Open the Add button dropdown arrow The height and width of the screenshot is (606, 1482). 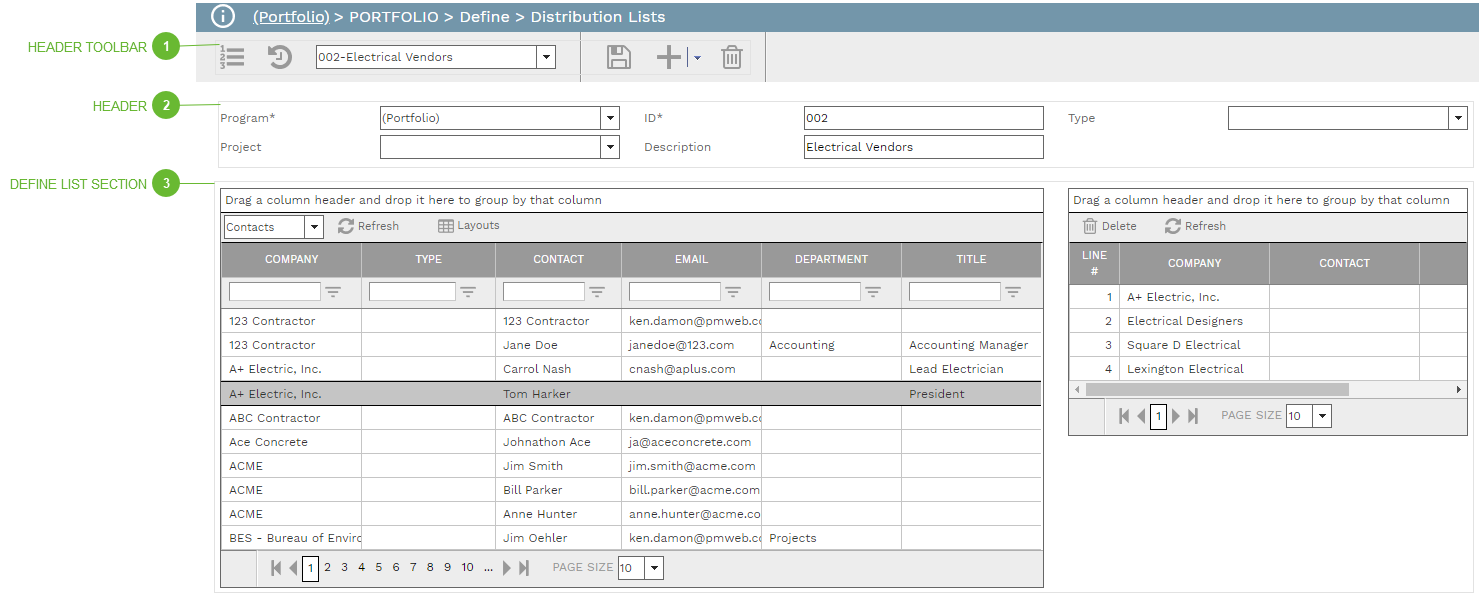coord(697,58)
